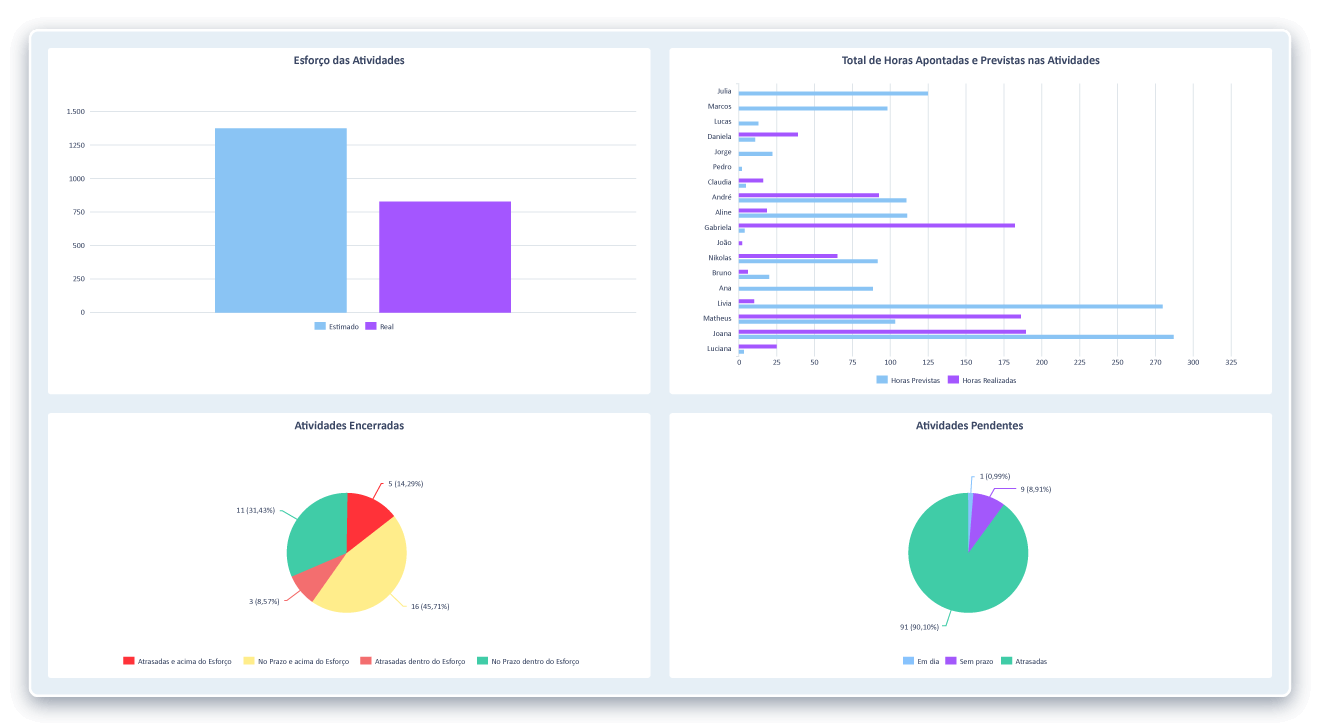Viewport: 1320px width, 726px height.
Task: Click the Luciana row label
Action: pyautogui.click(x=719, y=348)
